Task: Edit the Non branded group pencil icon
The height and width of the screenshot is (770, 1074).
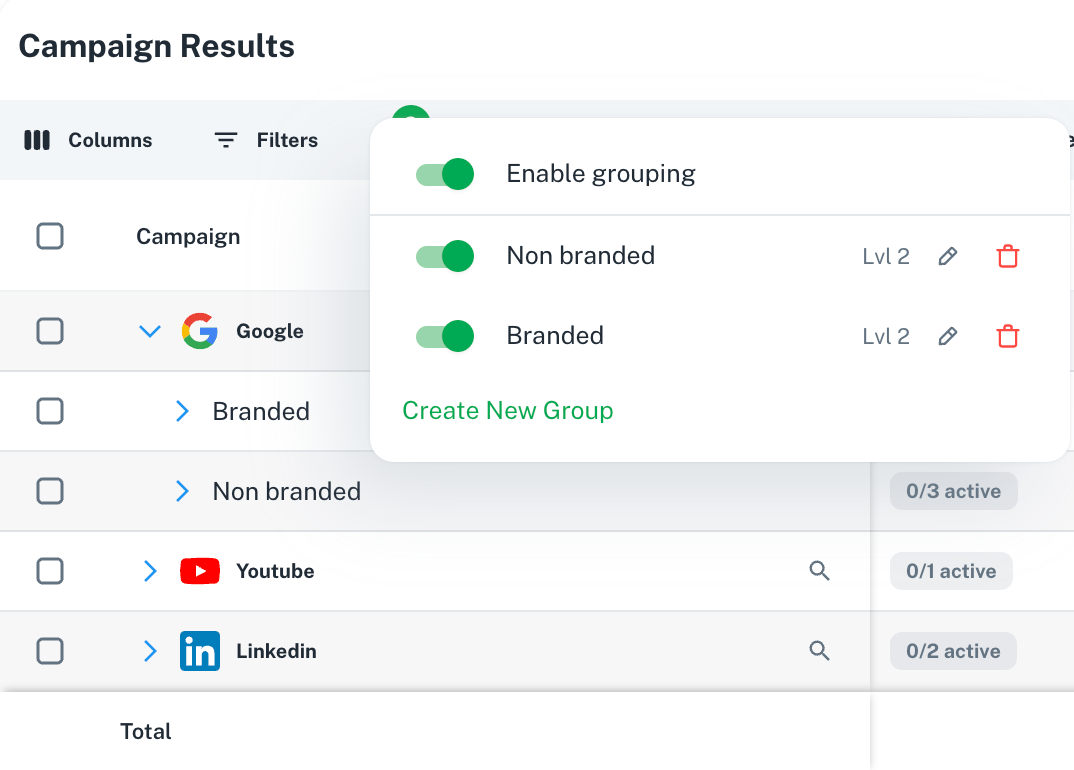Action: (948, 257)
